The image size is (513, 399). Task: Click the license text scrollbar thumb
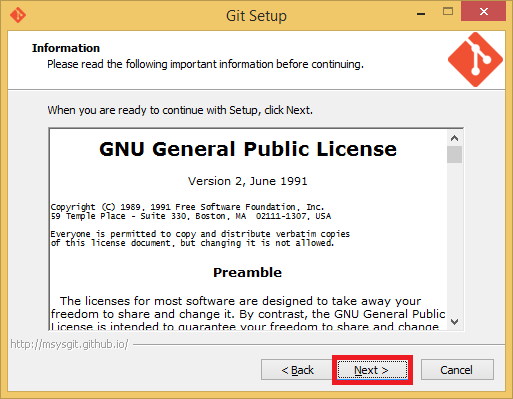pos(454,154)
